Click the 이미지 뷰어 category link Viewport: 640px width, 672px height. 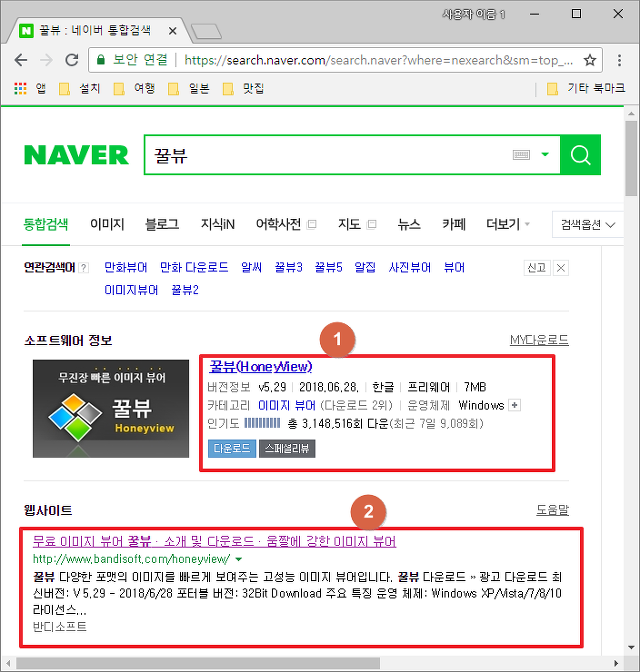click(x=287, y=405)
